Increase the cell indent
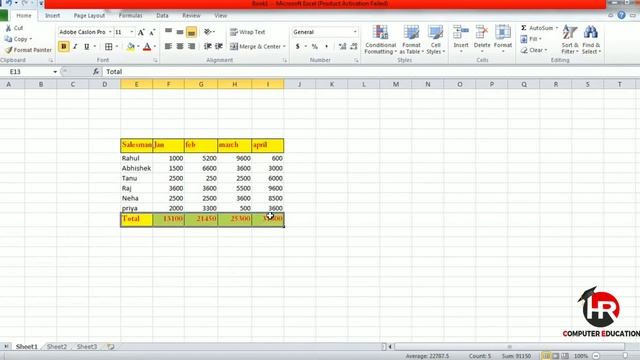The width and height of the screenshot is (640, 360). (219, 47)
